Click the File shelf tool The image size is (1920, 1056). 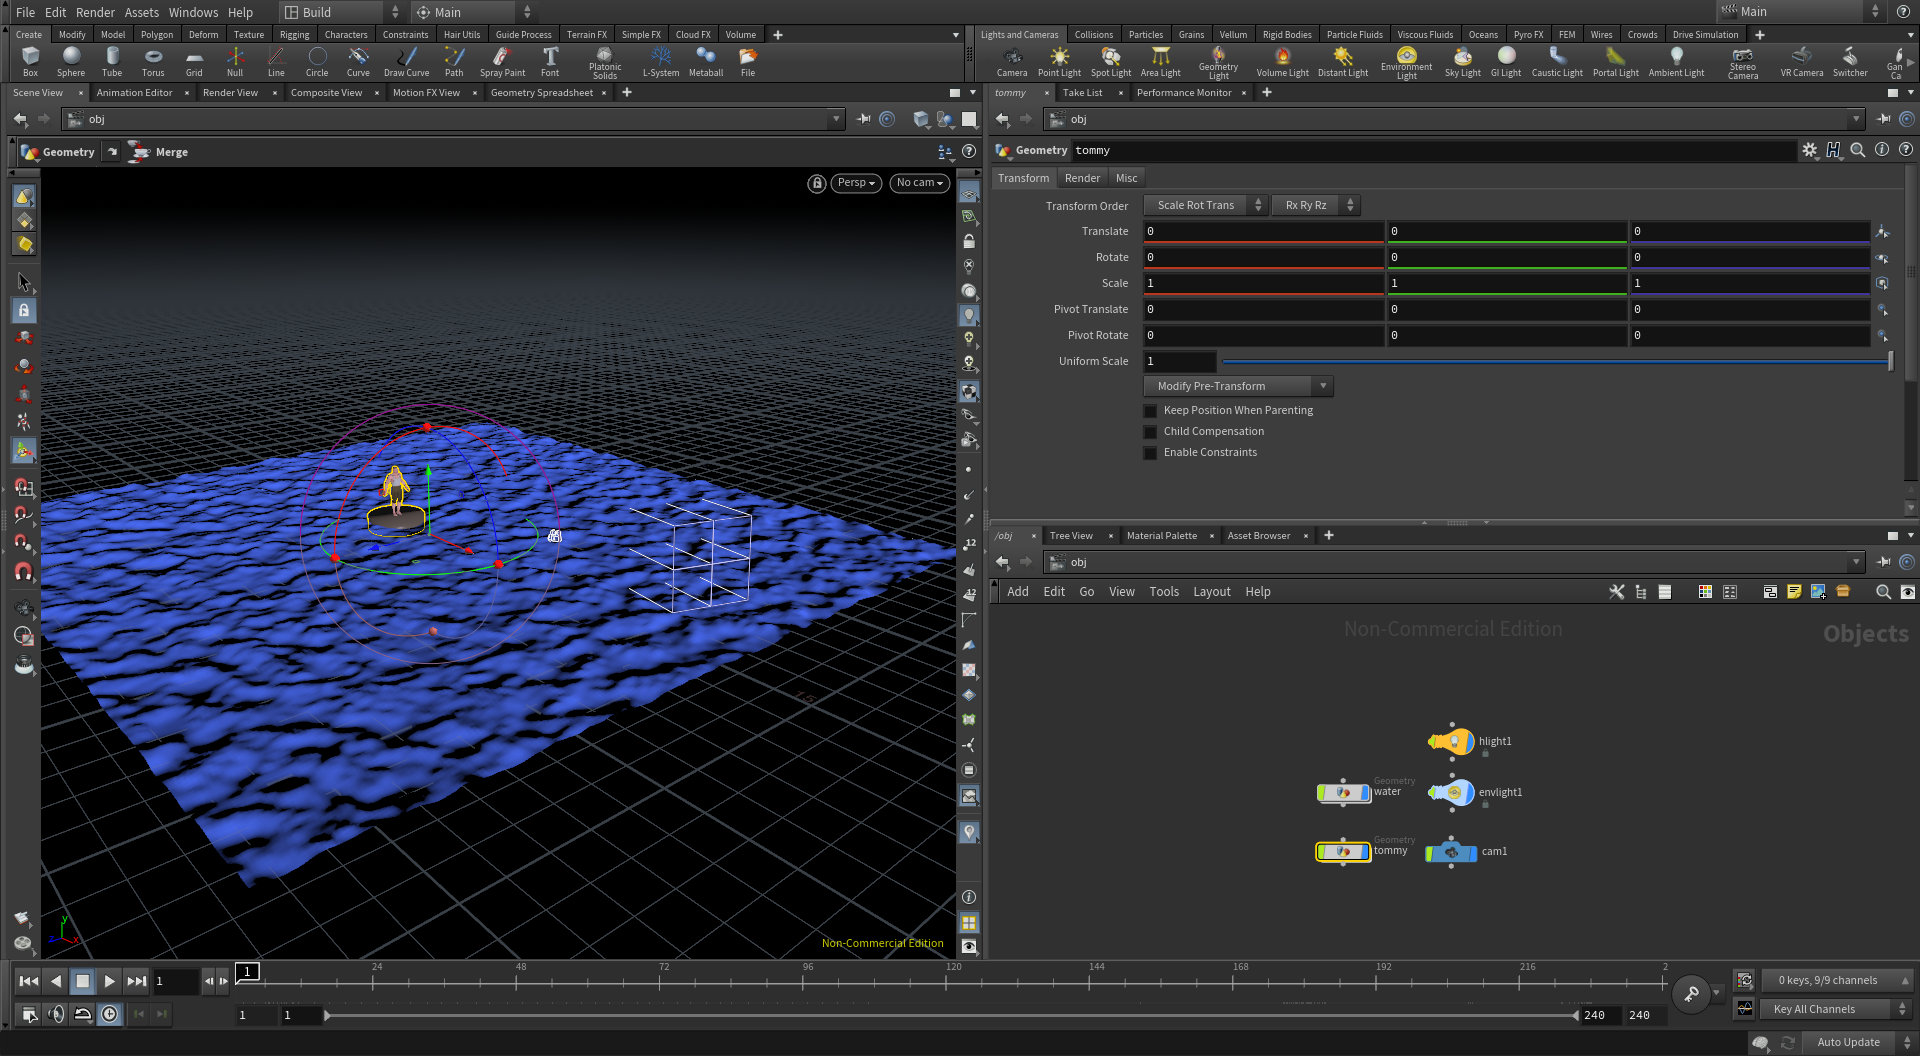tap(748, 61)
